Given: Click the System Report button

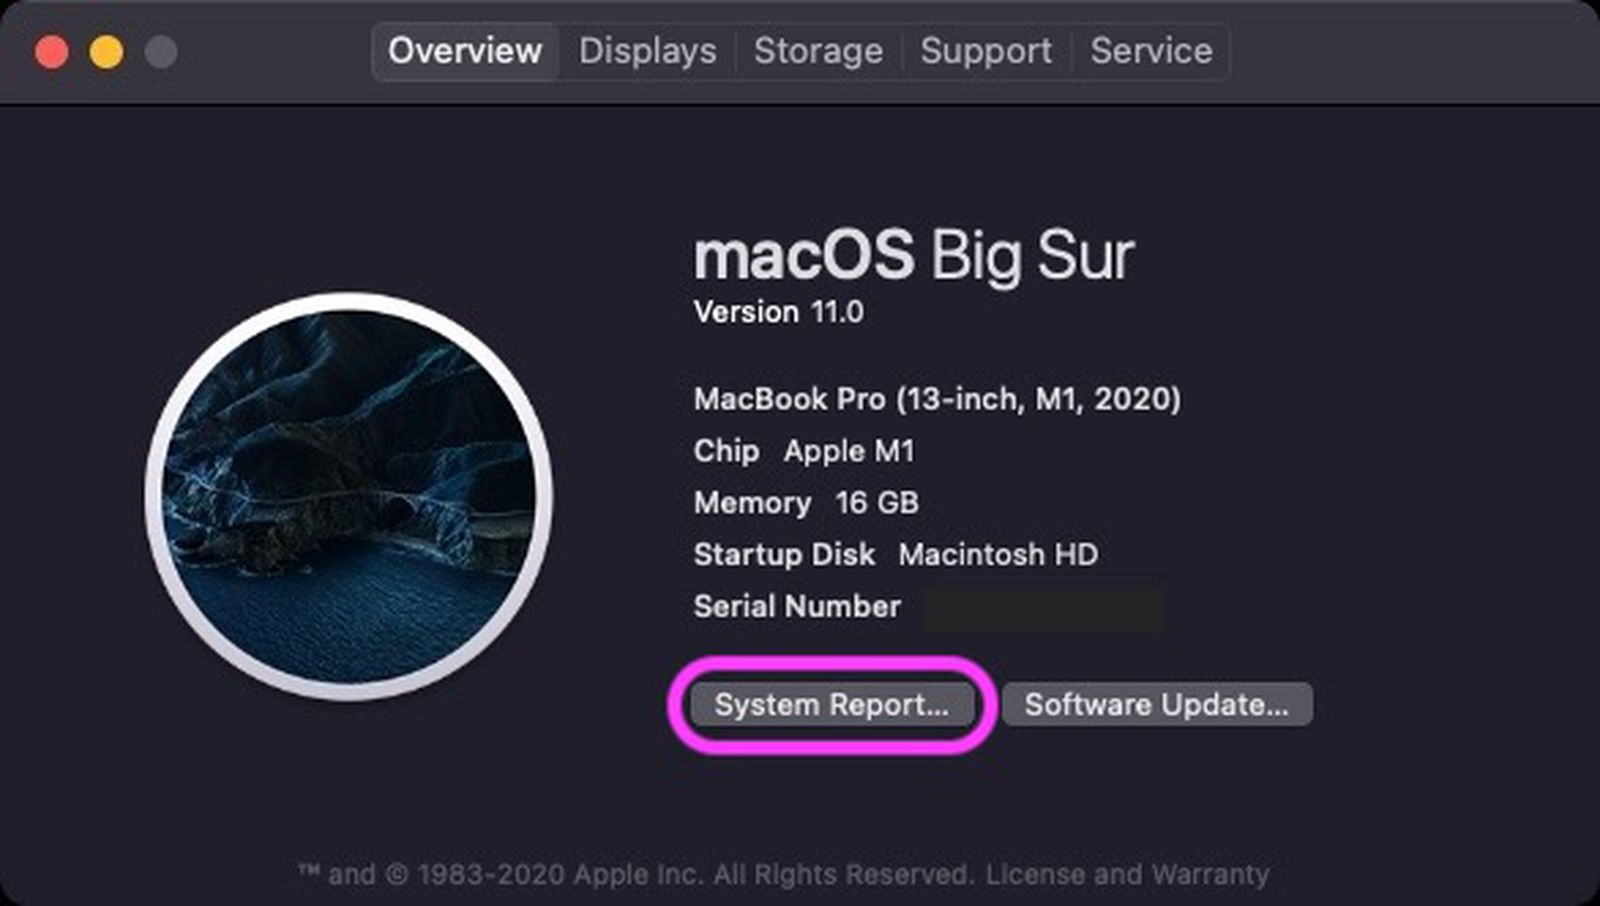Looking at the screenshot, I should [831, 705].
